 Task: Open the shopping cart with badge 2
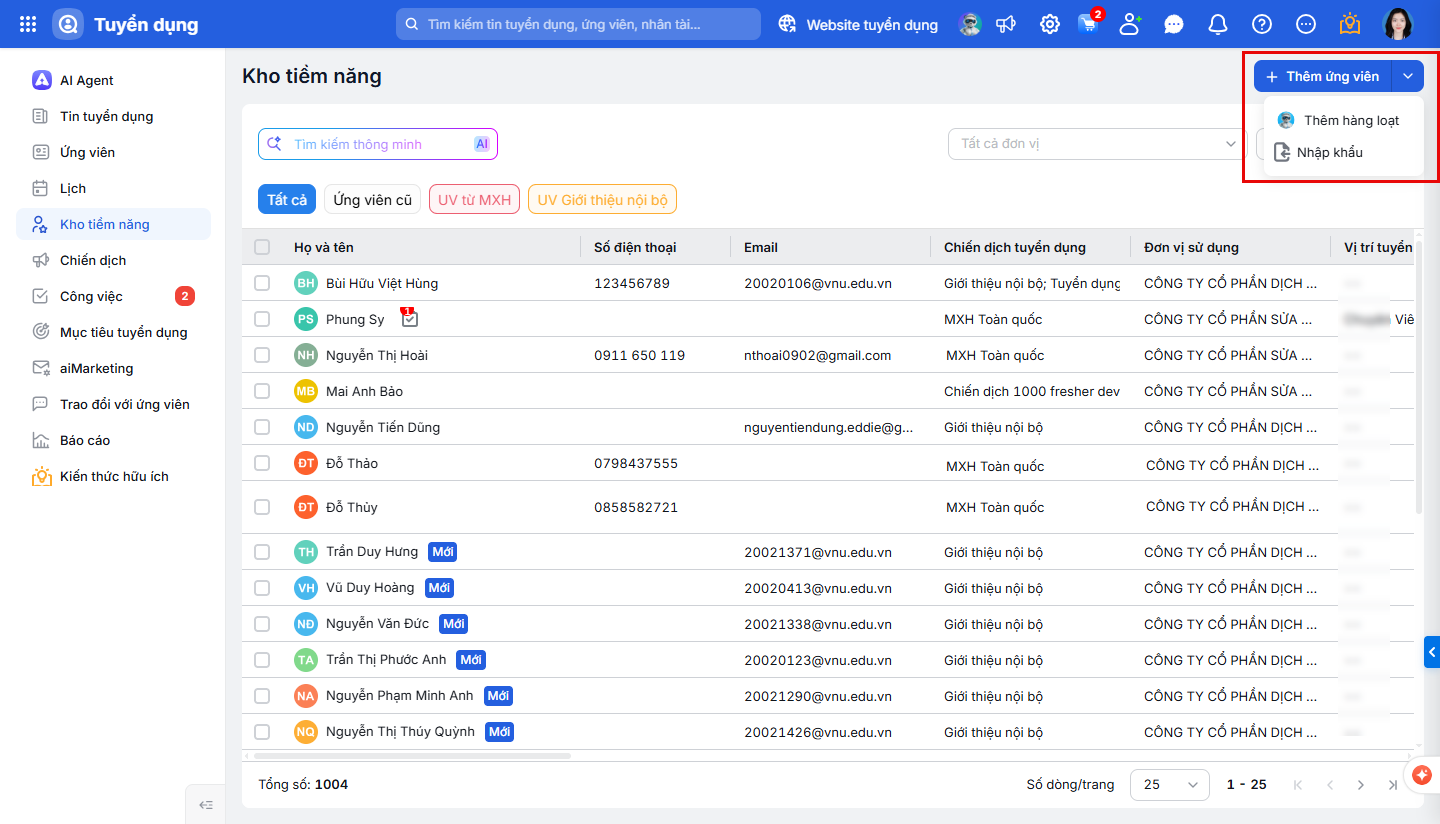[1089, 22]
